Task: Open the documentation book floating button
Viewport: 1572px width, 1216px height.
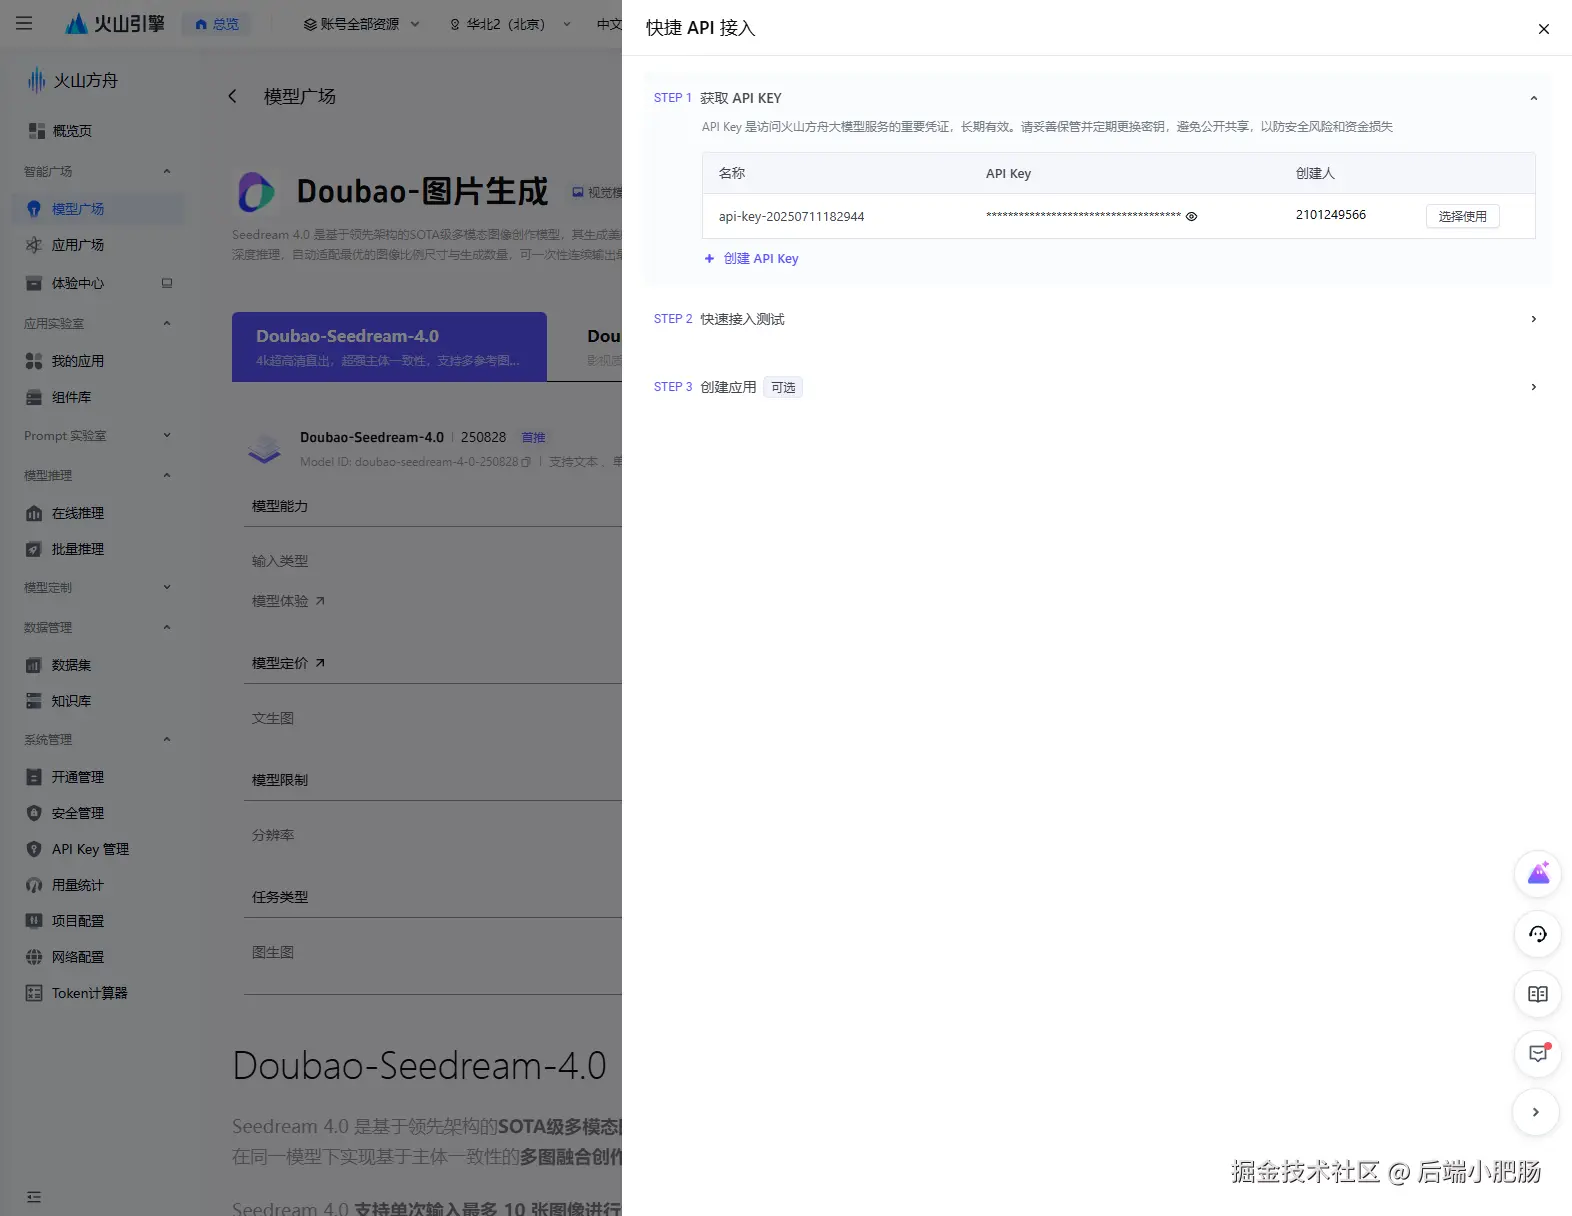Action: coord(1538,994)
